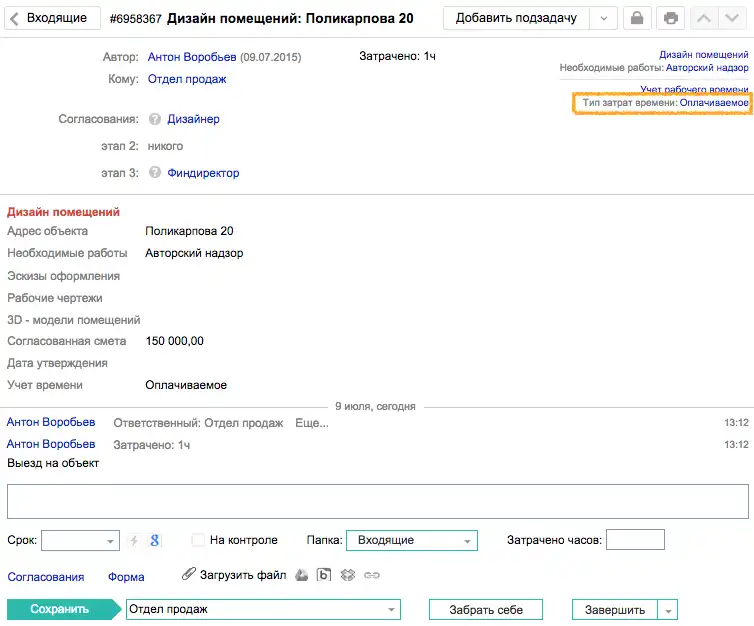Open Антон Воробьев in Ответственный comment row
This screenshot has width=754, height=626.
tap(51, 422)
